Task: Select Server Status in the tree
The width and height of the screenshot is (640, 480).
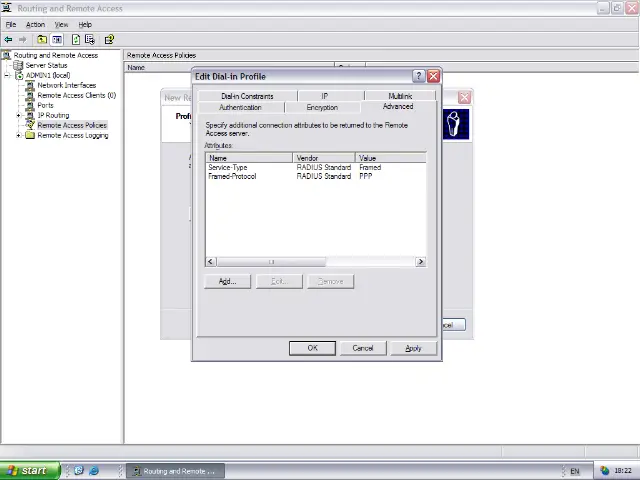Action: tap(46, 65)
